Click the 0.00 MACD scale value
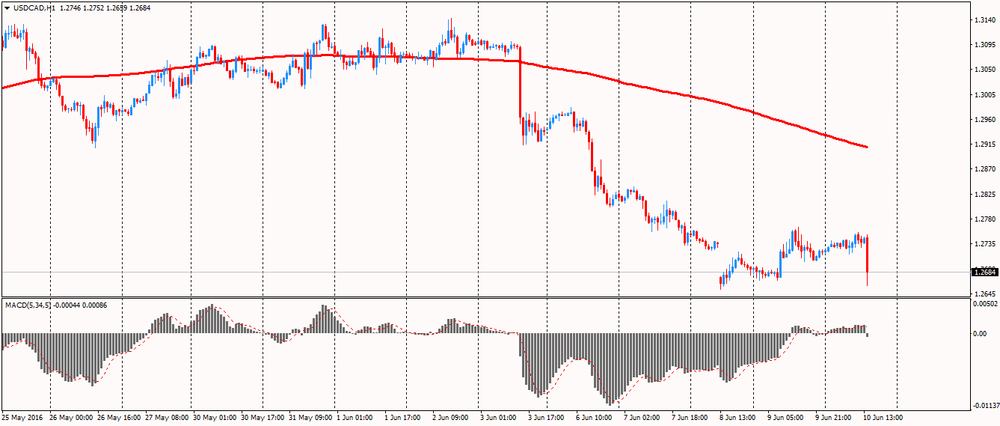This screenshot has width=1000, height=426. 978,334
